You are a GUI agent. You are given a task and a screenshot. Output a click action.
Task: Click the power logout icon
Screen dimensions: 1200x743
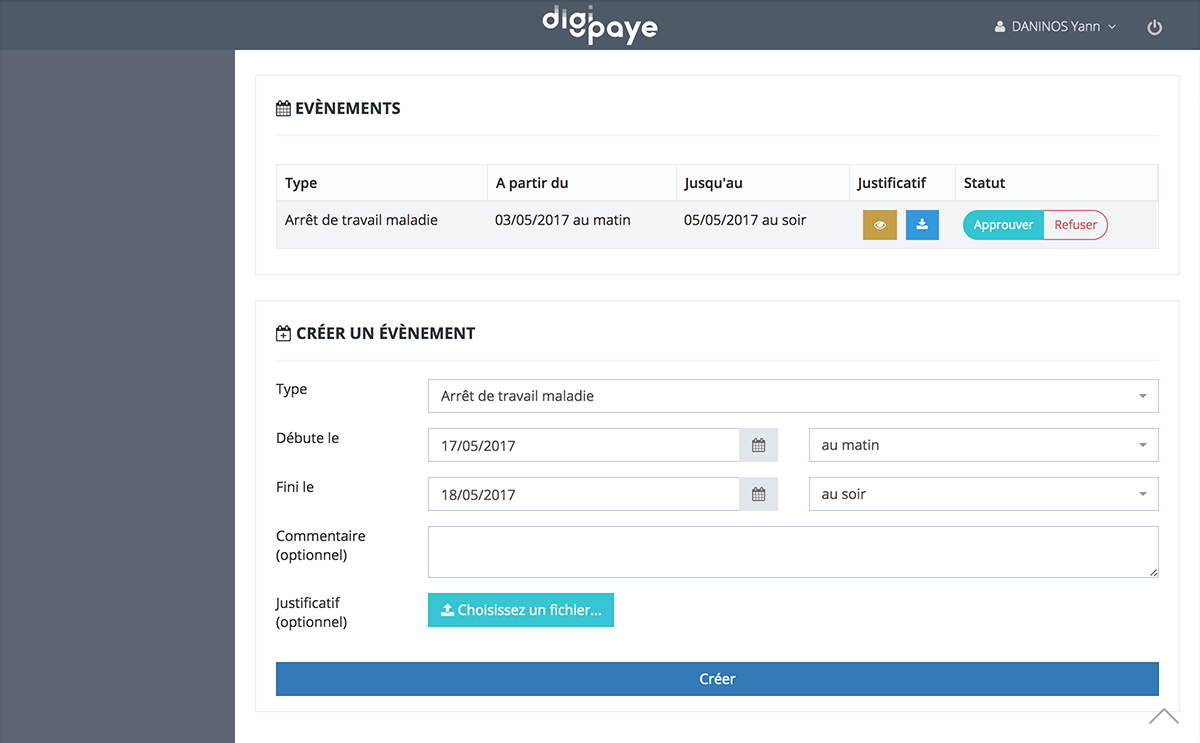(1154, 28)
